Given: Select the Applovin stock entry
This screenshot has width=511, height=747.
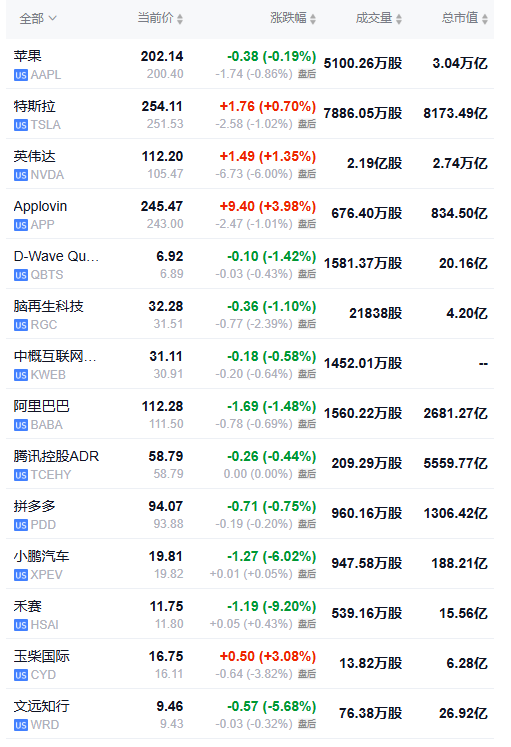Looking at the screenshot, I should 250,214.
